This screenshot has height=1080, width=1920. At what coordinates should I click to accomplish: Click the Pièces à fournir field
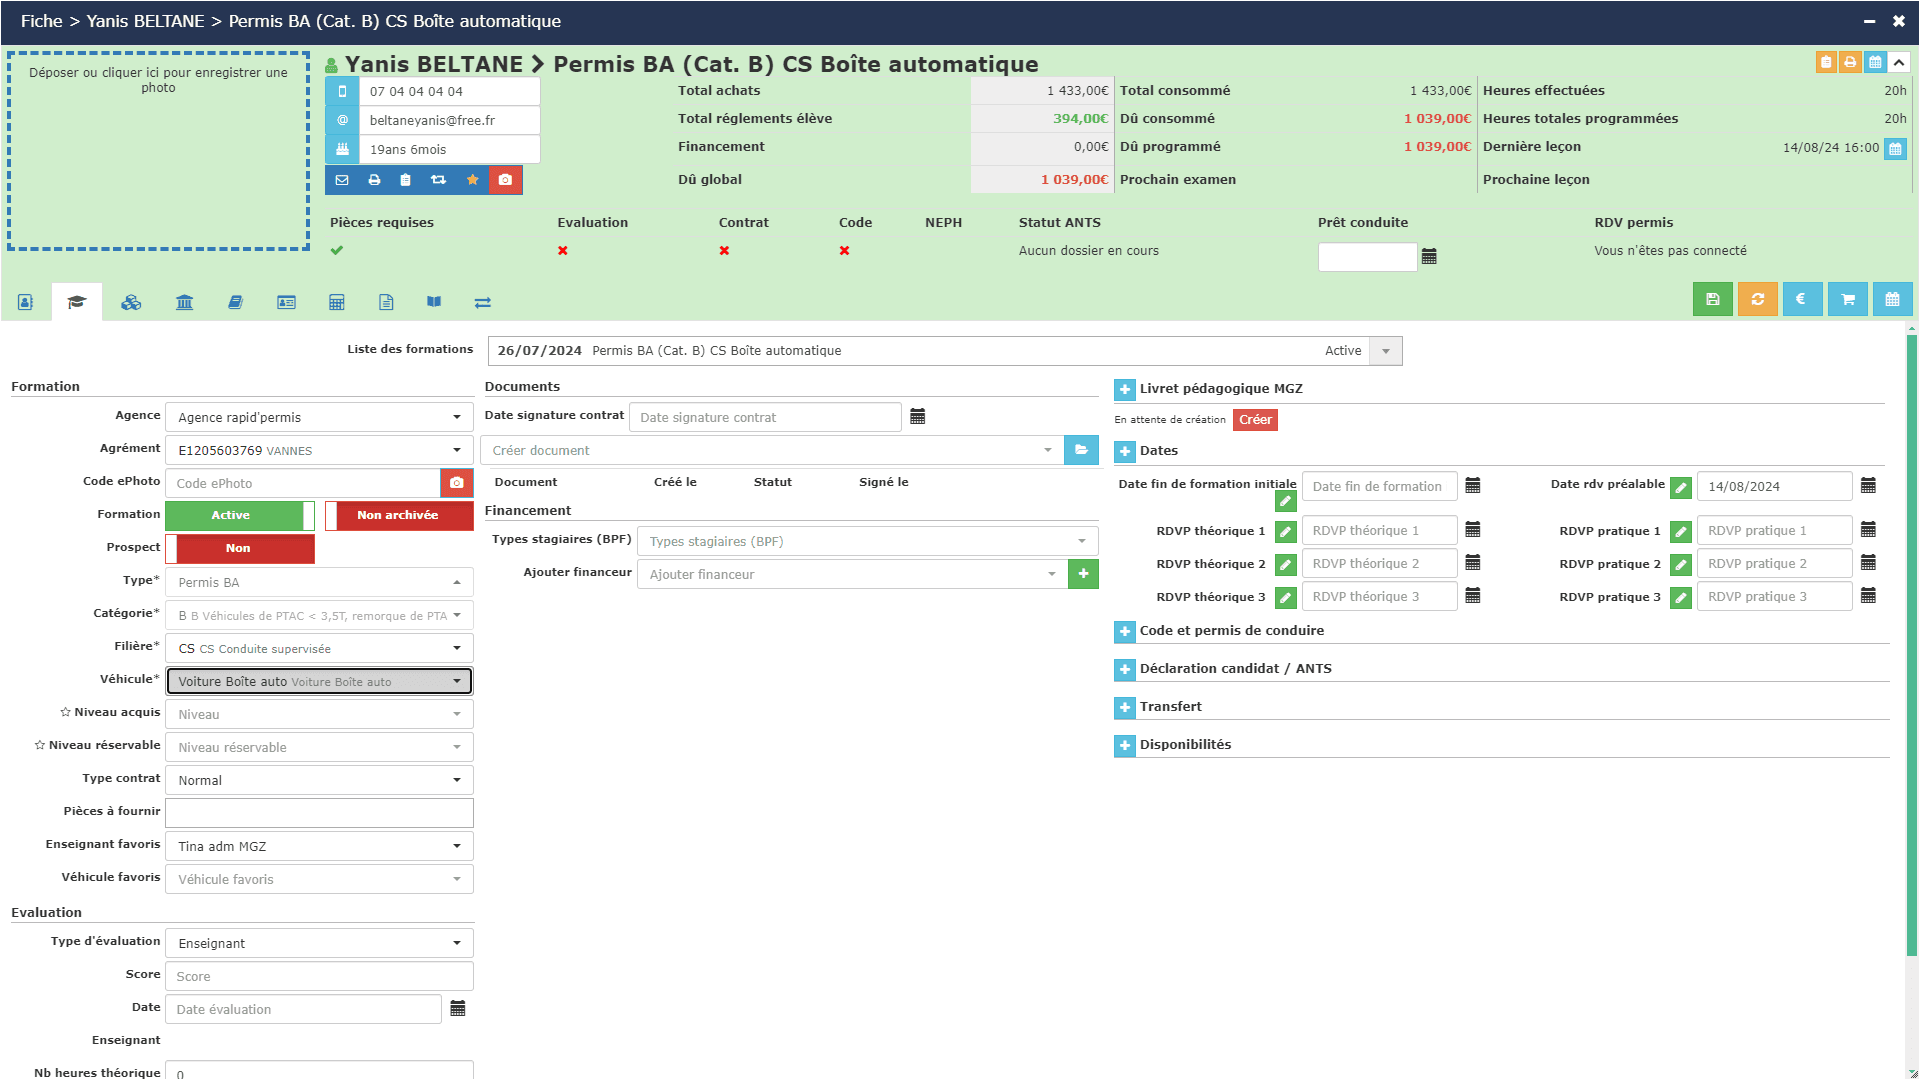319,813
